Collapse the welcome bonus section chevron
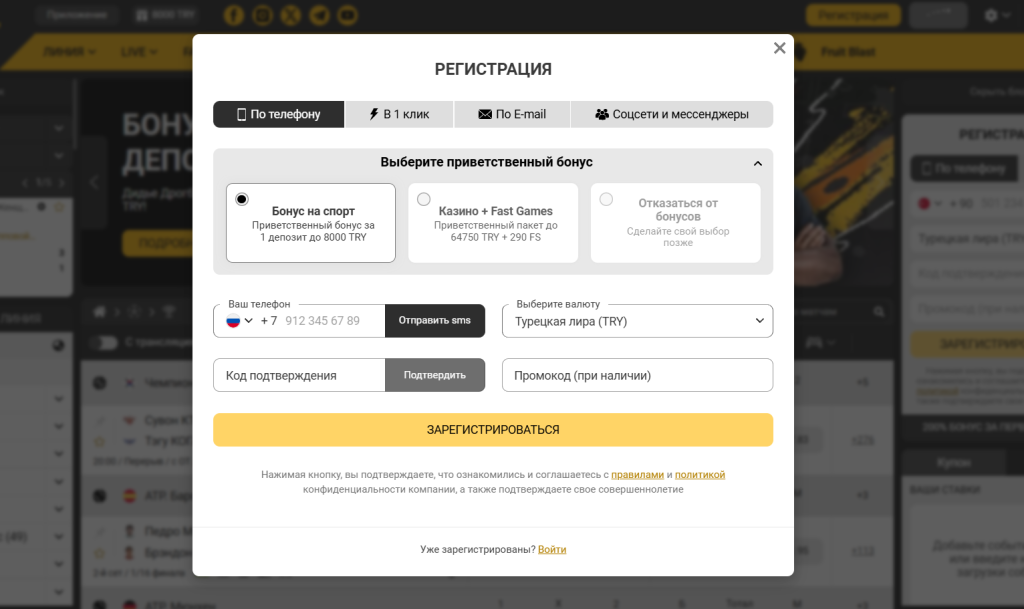The width and height of the screenshot is (1024, 609). coord(758,163)
